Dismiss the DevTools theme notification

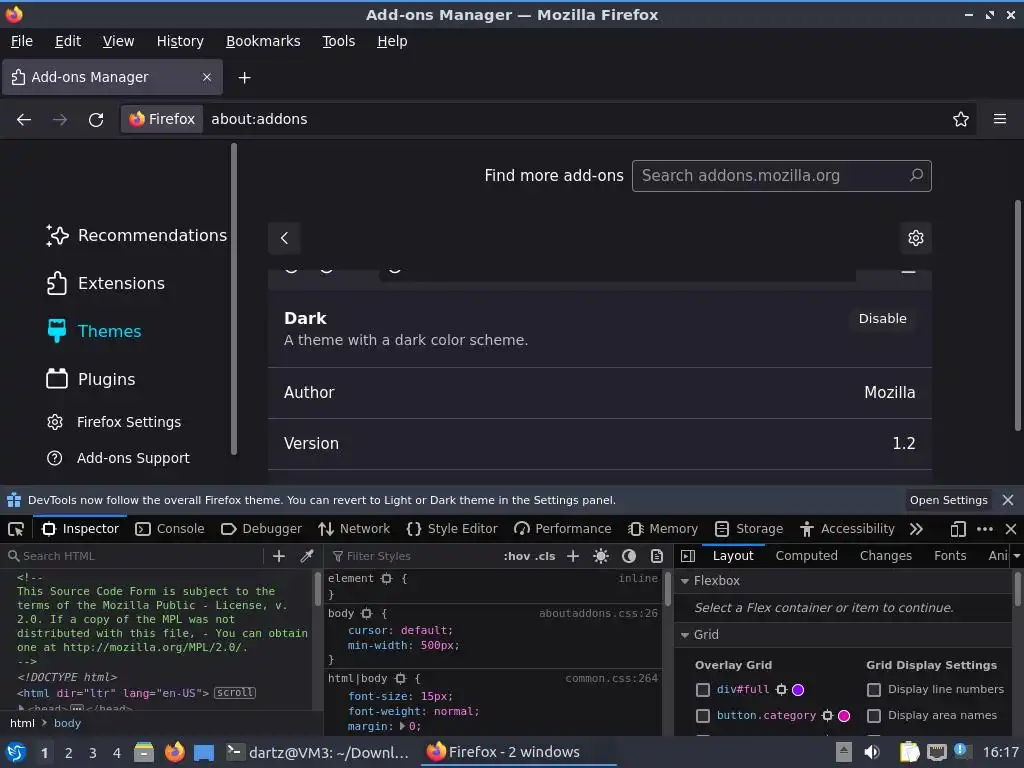pos(1008,500)
